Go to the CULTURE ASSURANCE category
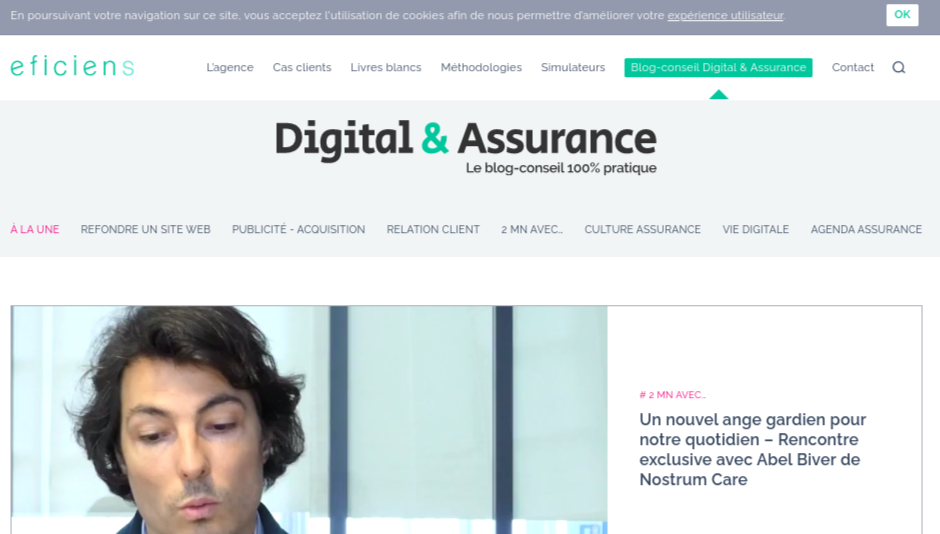940x534 pixels. coord(643,230)
